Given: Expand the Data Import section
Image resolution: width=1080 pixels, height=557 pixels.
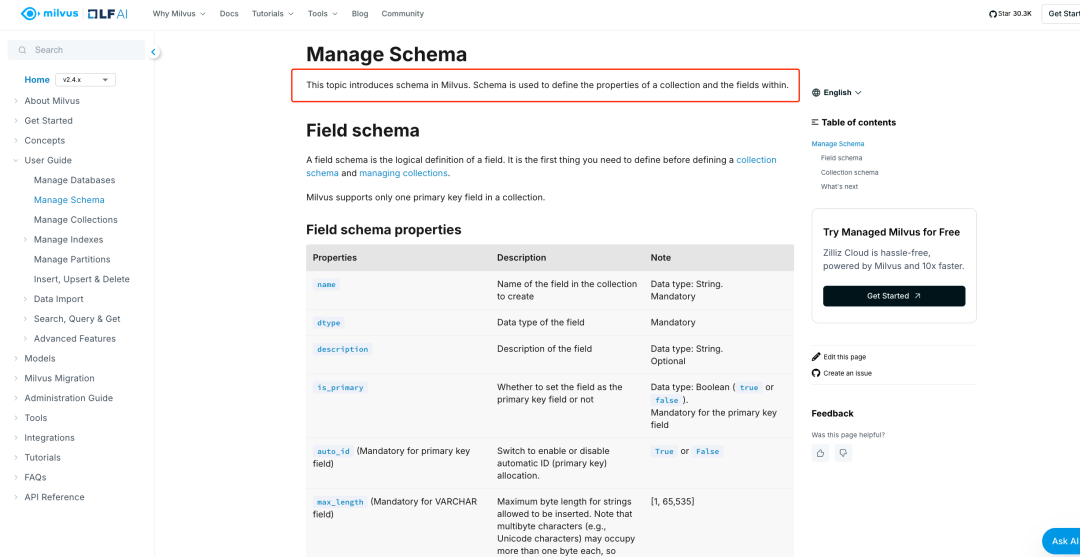Looking at the screenshot, I should (x=25, y=299).
